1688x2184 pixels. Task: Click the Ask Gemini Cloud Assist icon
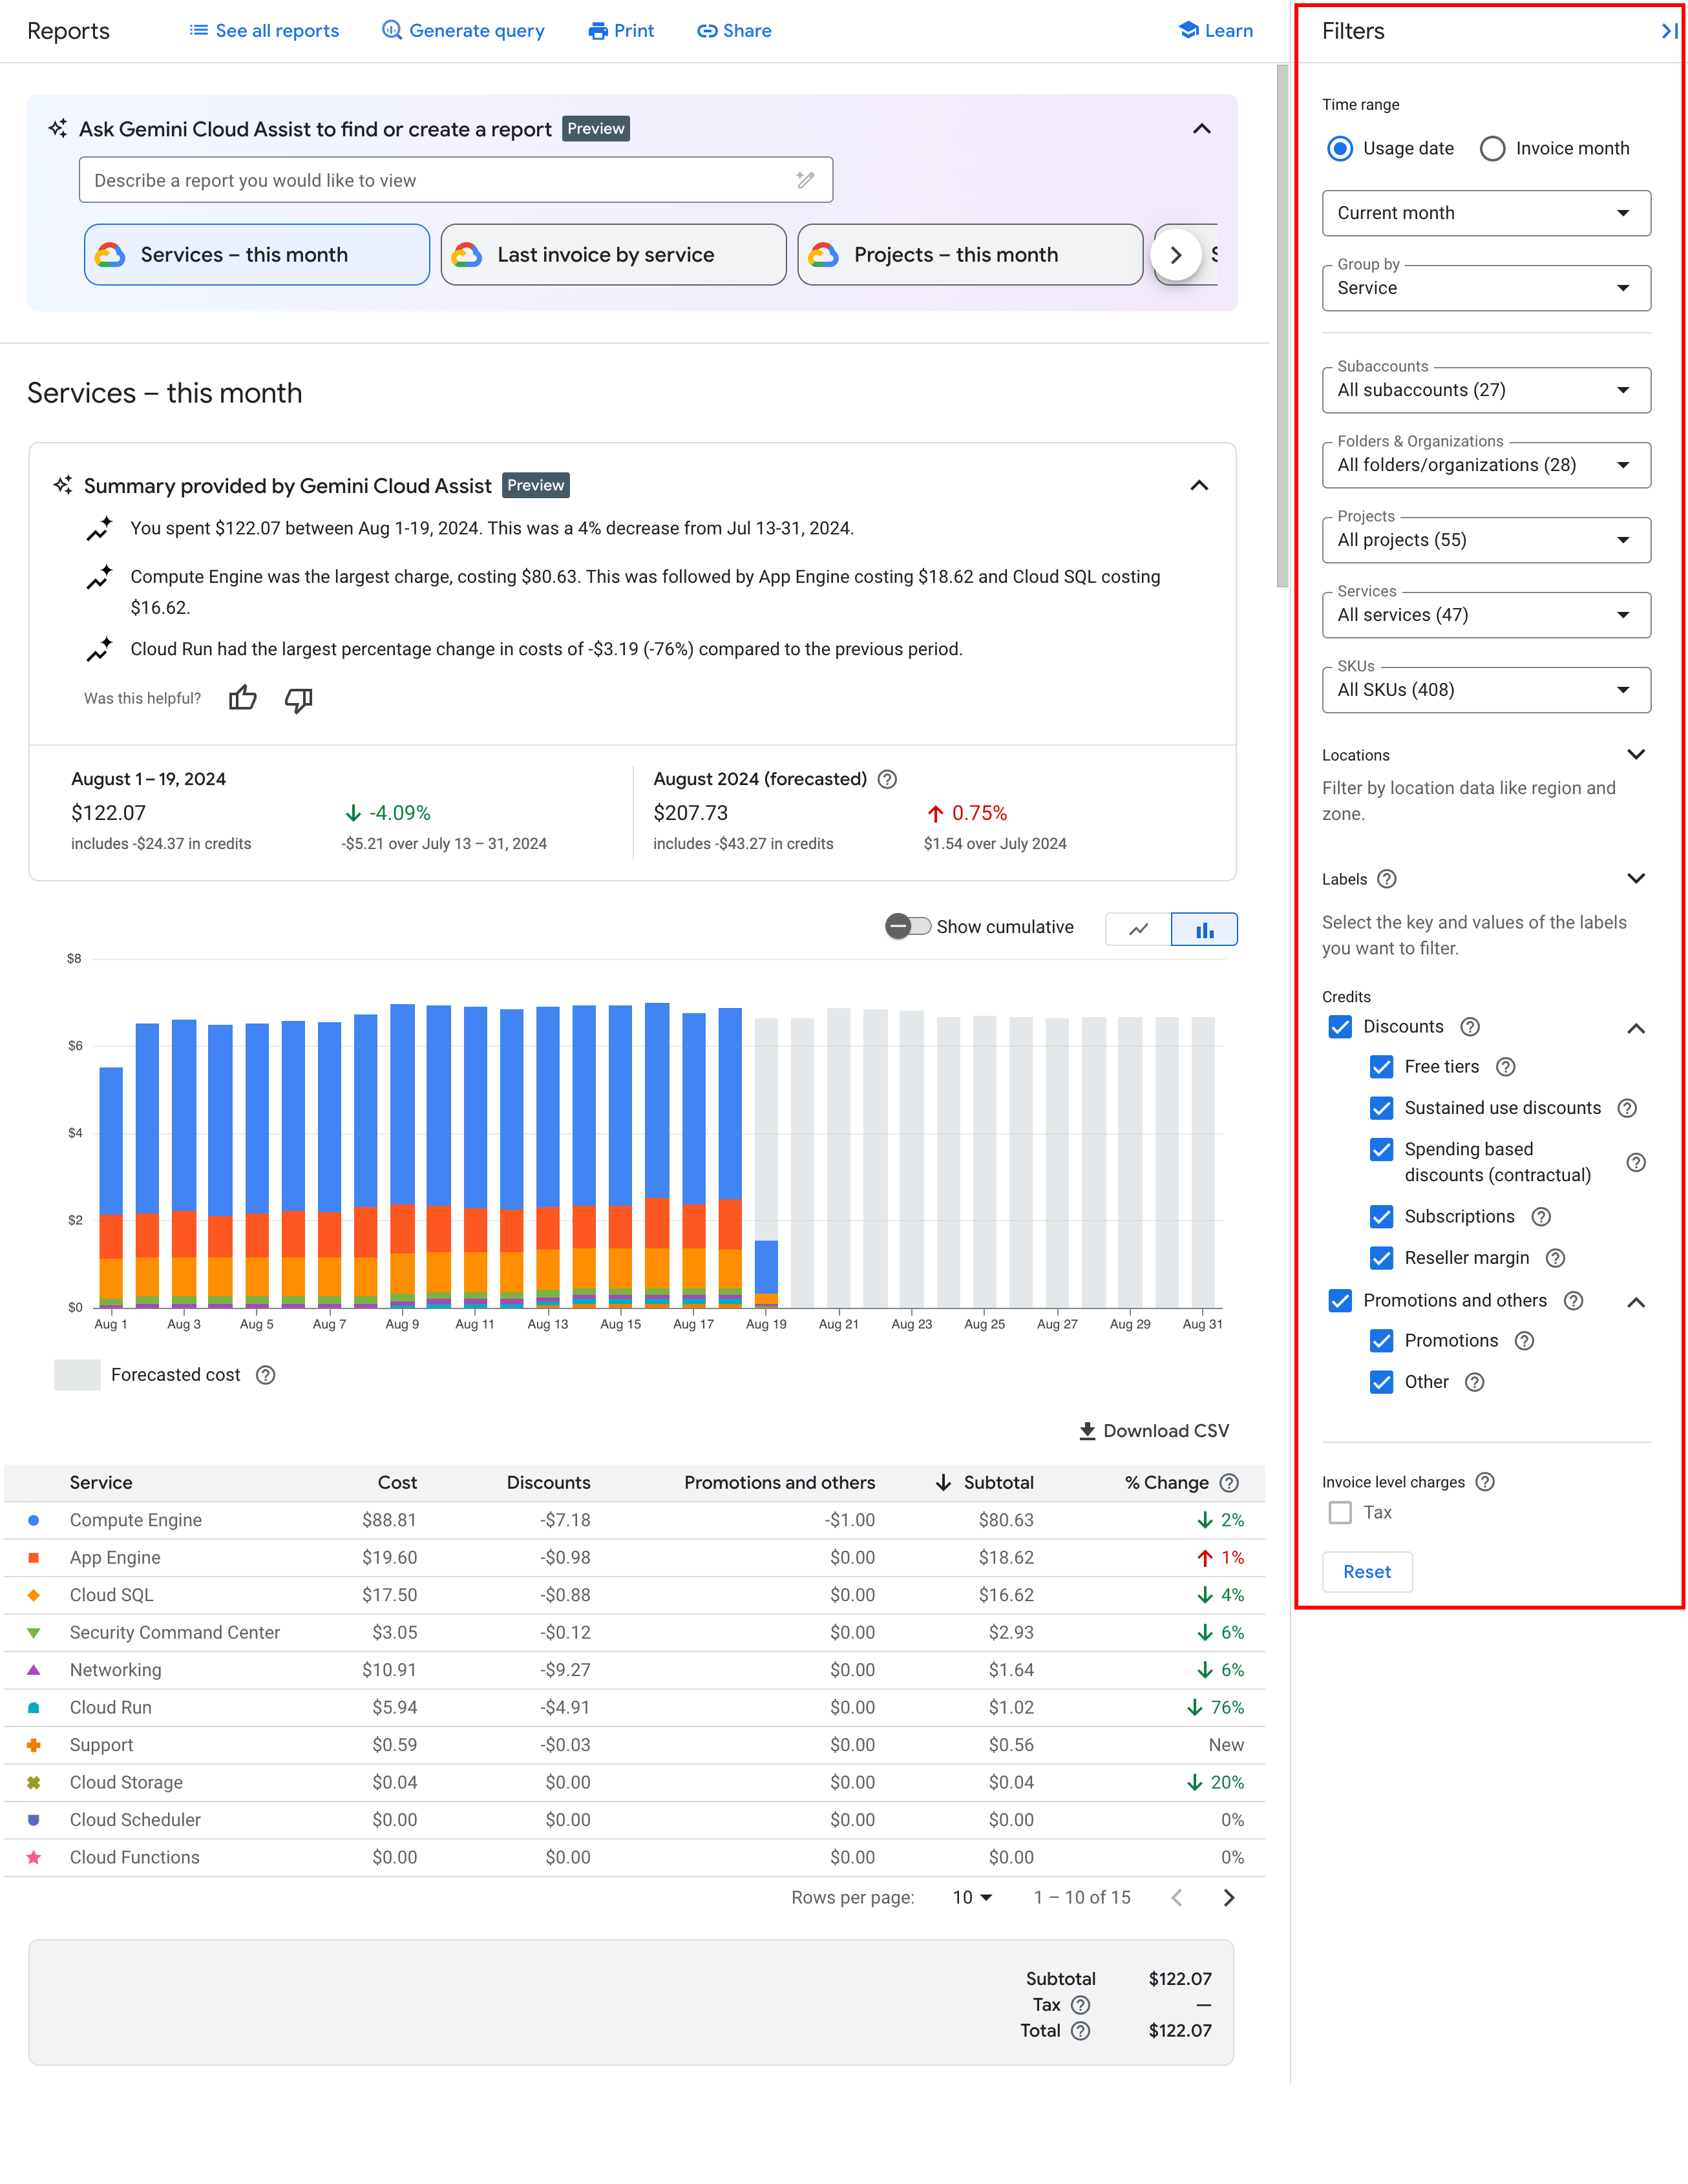[62, 128]
